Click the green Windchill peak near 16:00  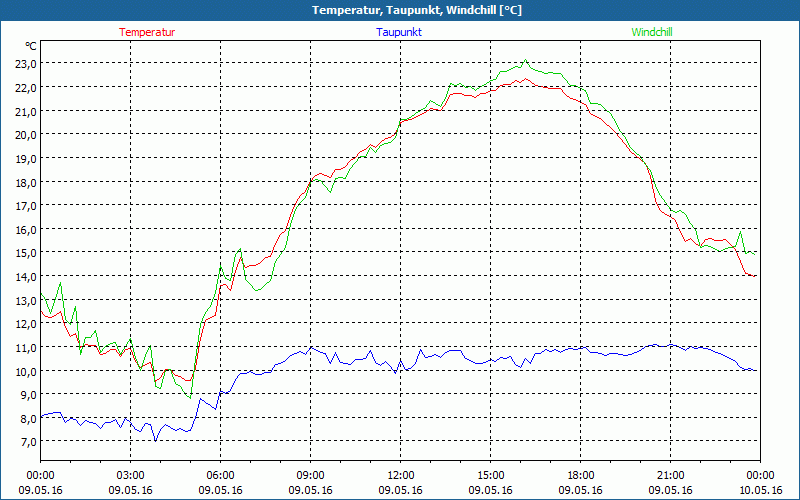point(526,60)
